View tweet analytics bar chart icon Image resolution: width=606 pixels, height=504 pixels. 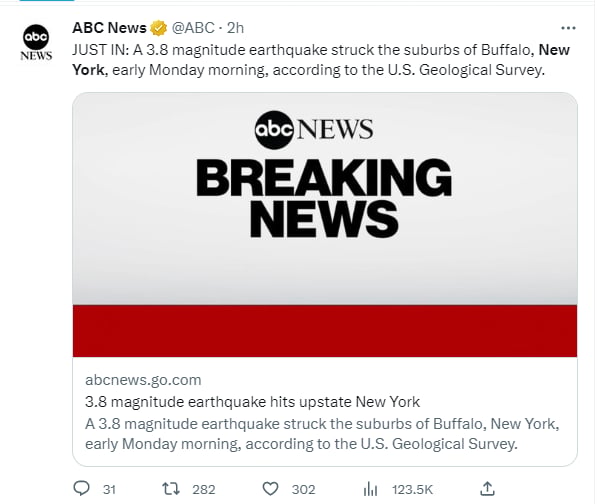(370, 489)
